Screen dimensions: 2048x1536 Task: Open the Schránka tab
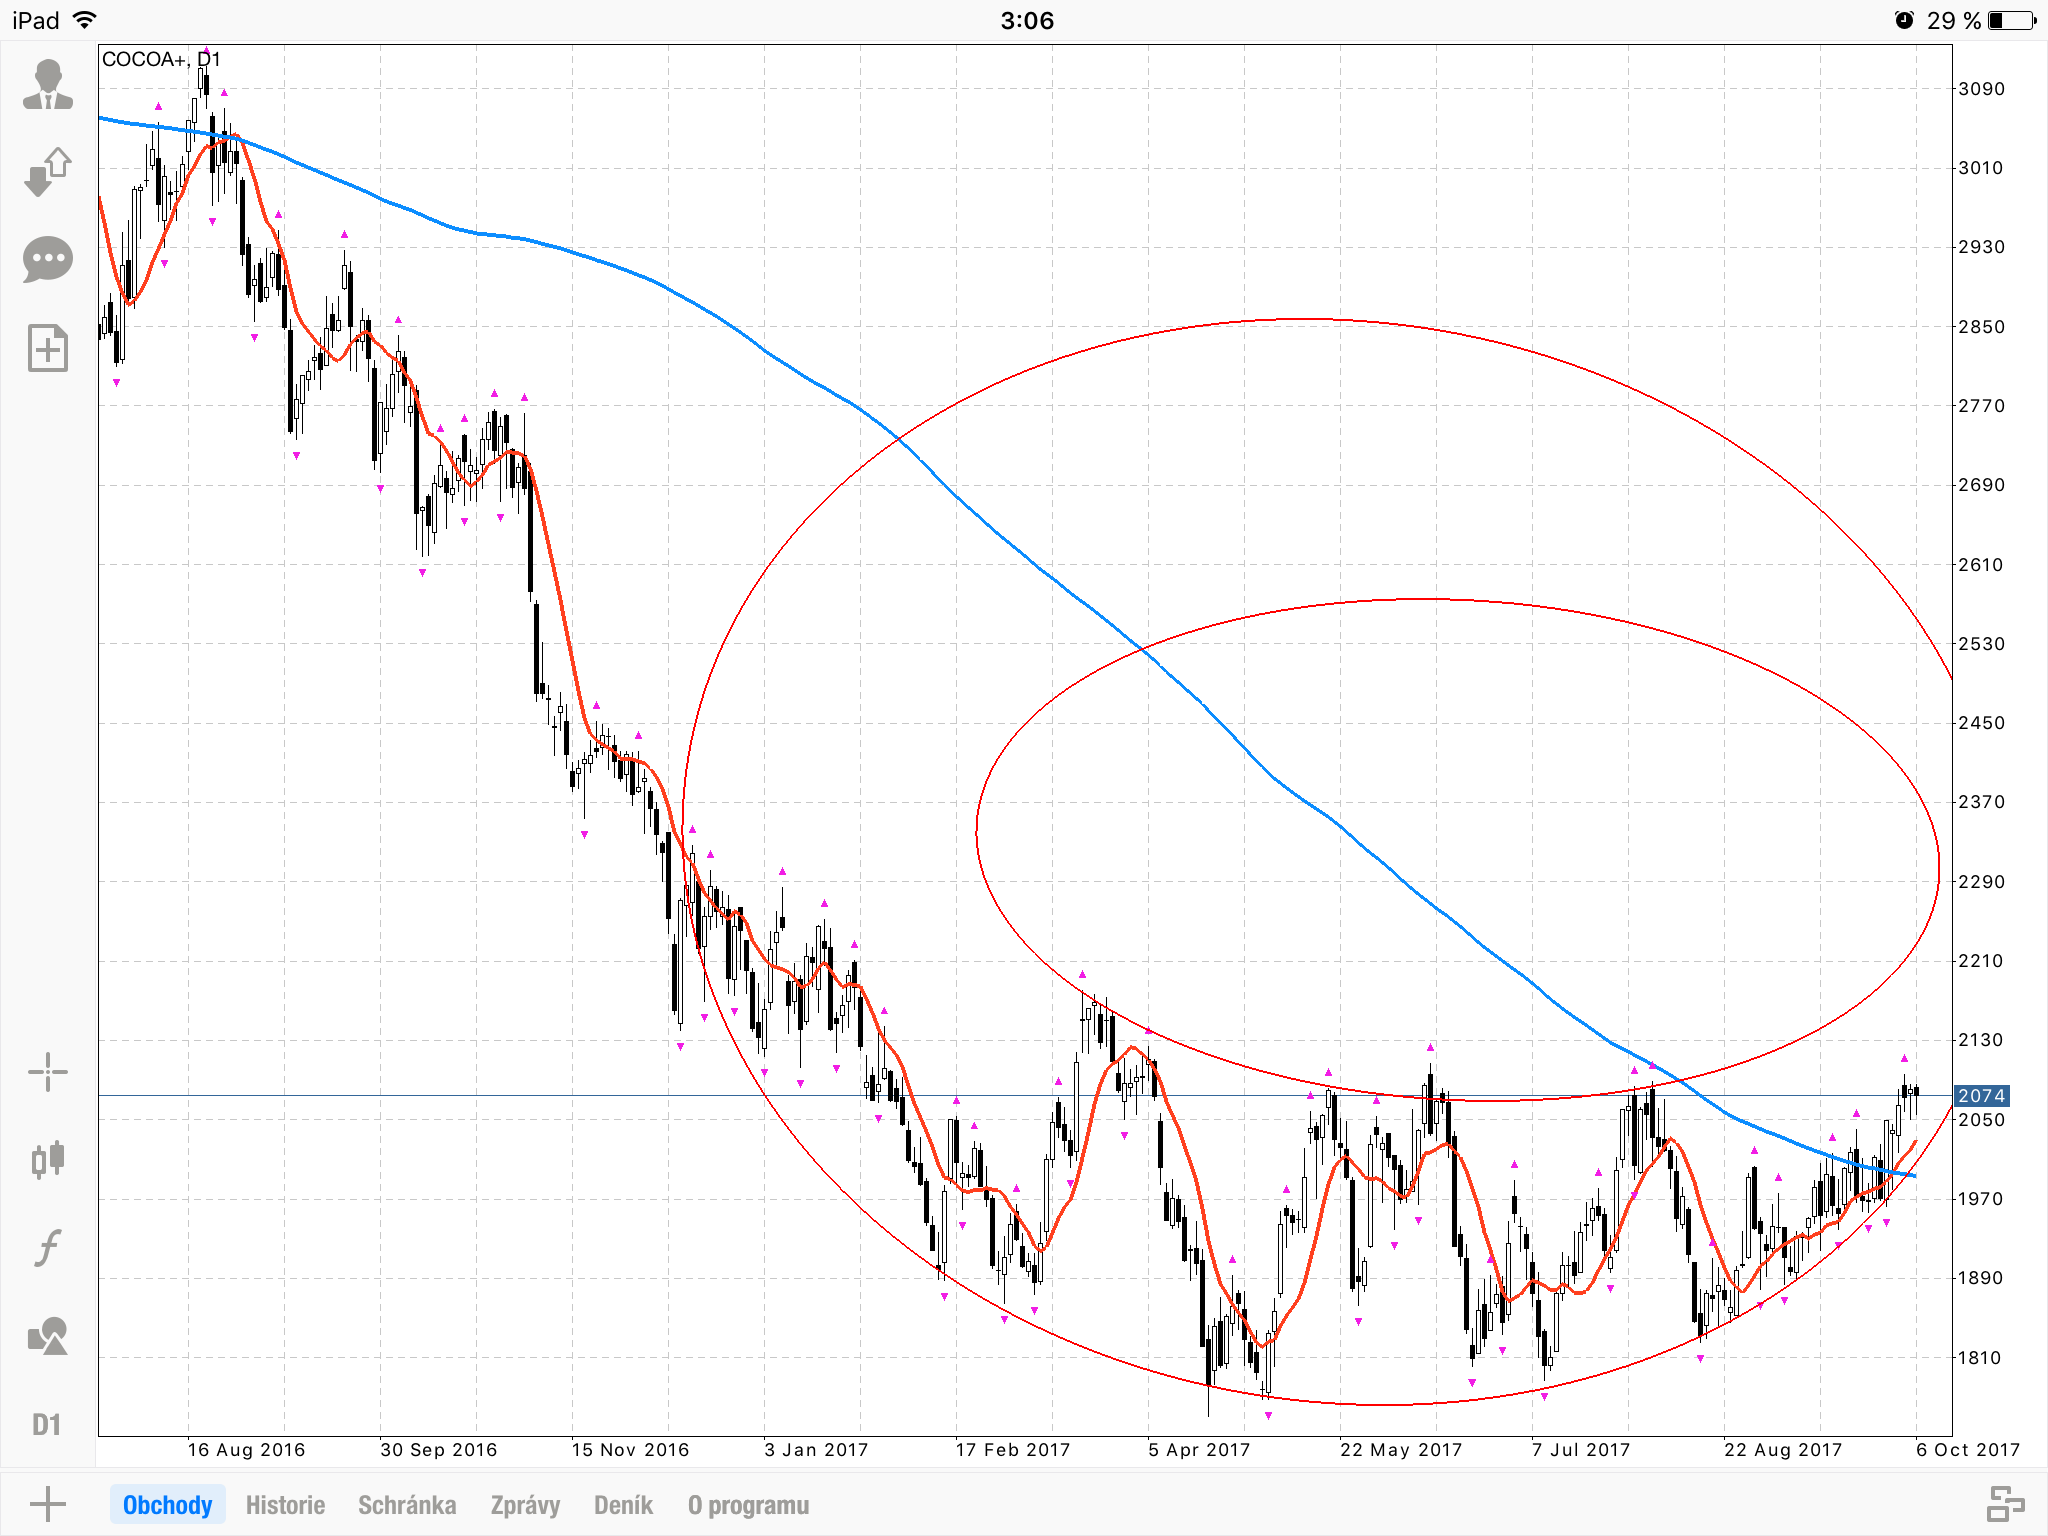[x=407, y=1505]
